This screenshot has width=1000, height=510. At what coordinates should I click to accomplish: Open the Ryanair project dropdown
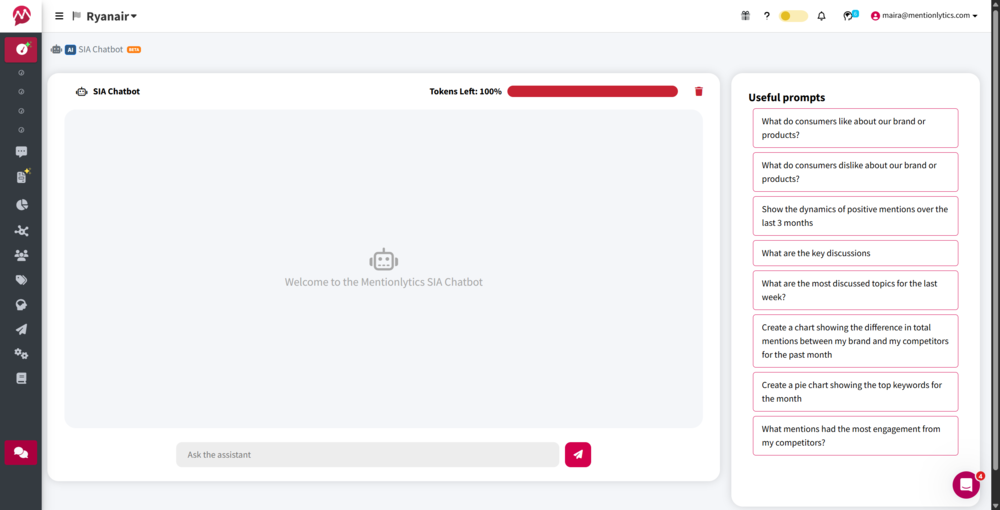click(111, 16)
